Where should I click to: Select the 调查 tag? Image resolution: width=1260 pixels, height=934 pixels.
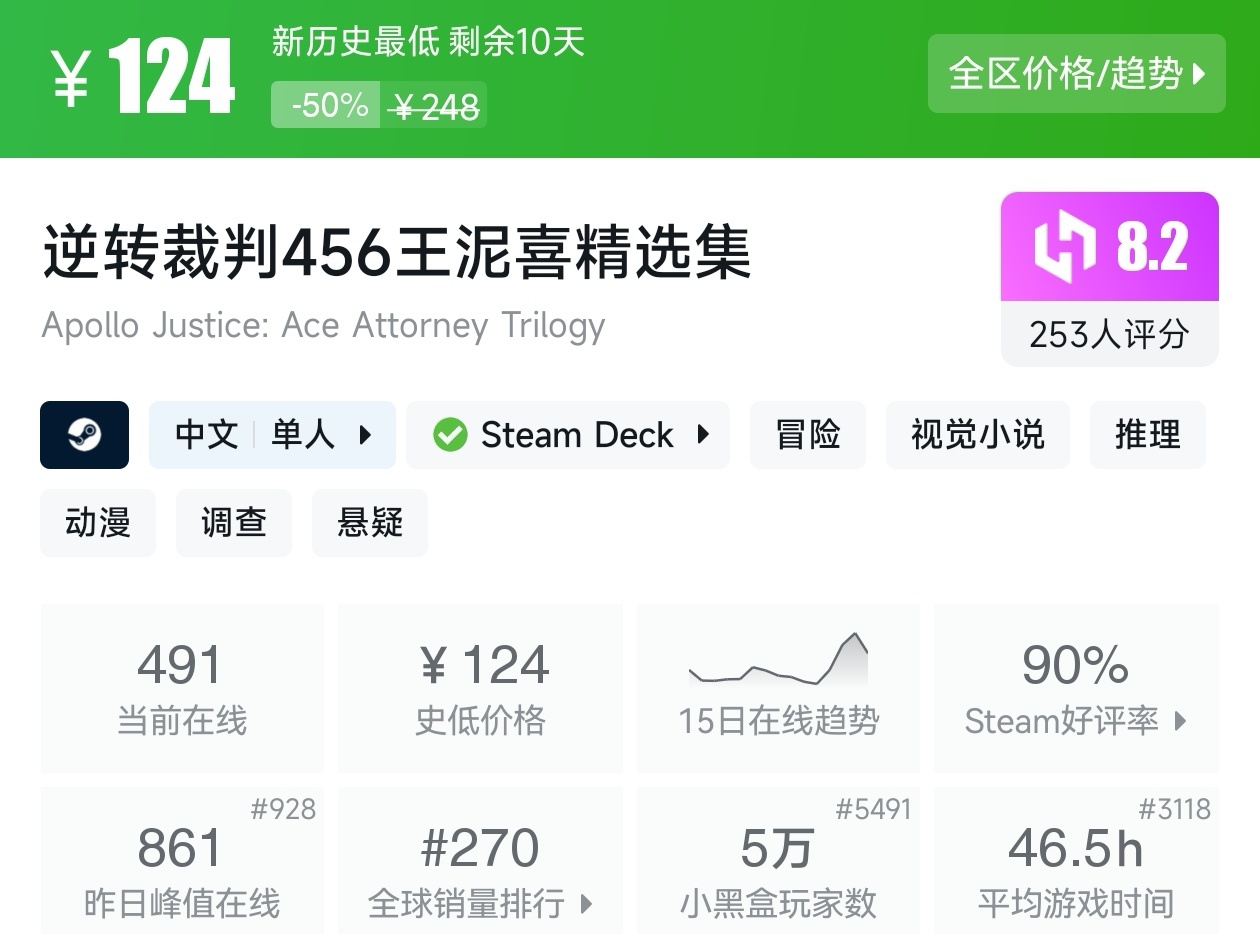tap(234, 523)
